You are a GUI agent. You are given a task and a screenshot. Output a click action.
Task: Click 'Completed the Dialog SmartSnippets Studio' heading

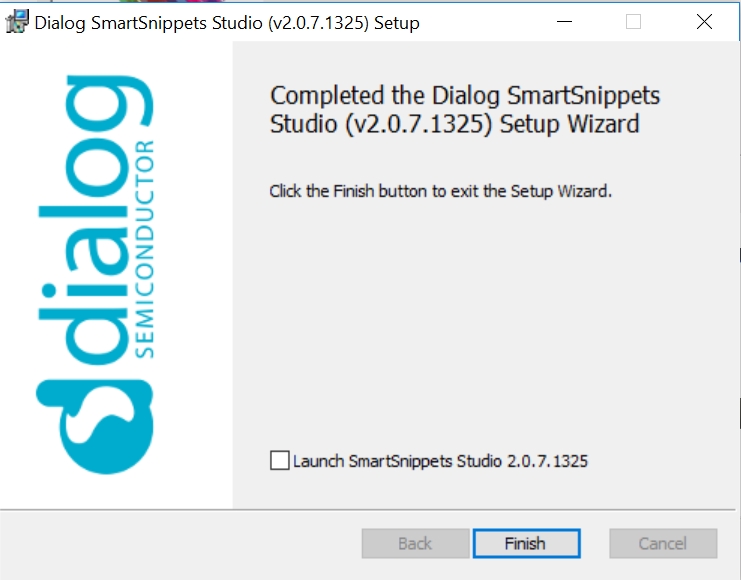[465, 110]
